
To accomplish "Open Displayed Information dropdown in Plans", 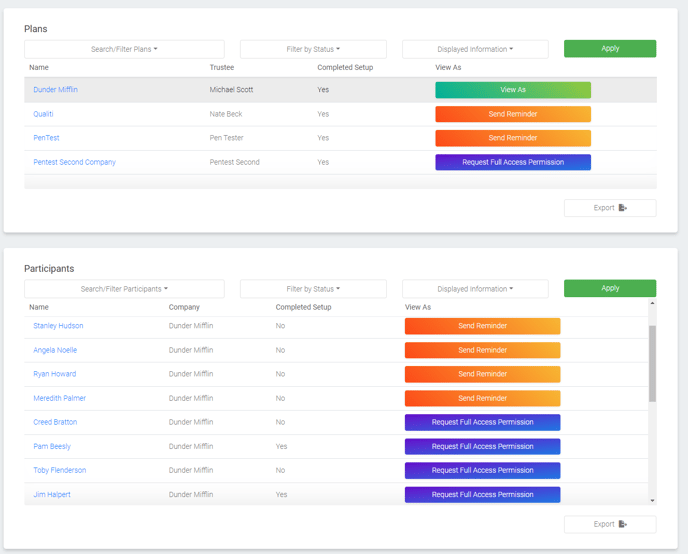I will click(475, 49).
